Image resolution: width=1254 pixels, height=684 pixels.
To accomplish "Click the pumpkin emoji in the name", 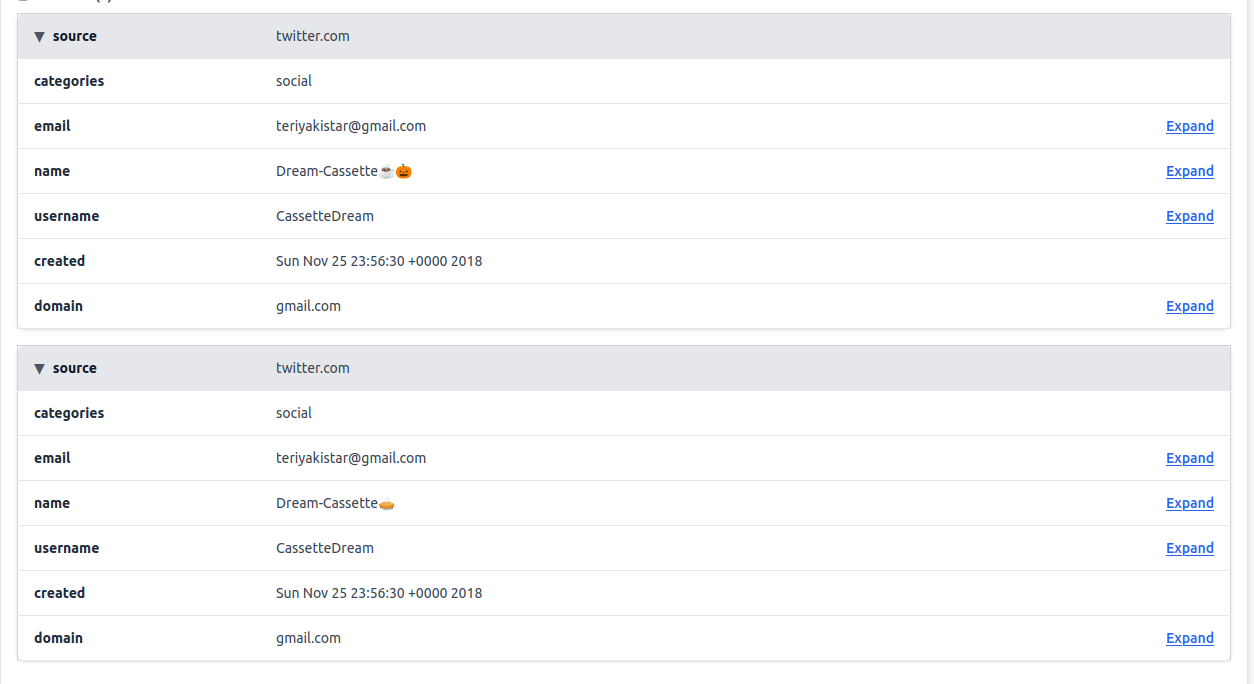I will tap(404, 171).
